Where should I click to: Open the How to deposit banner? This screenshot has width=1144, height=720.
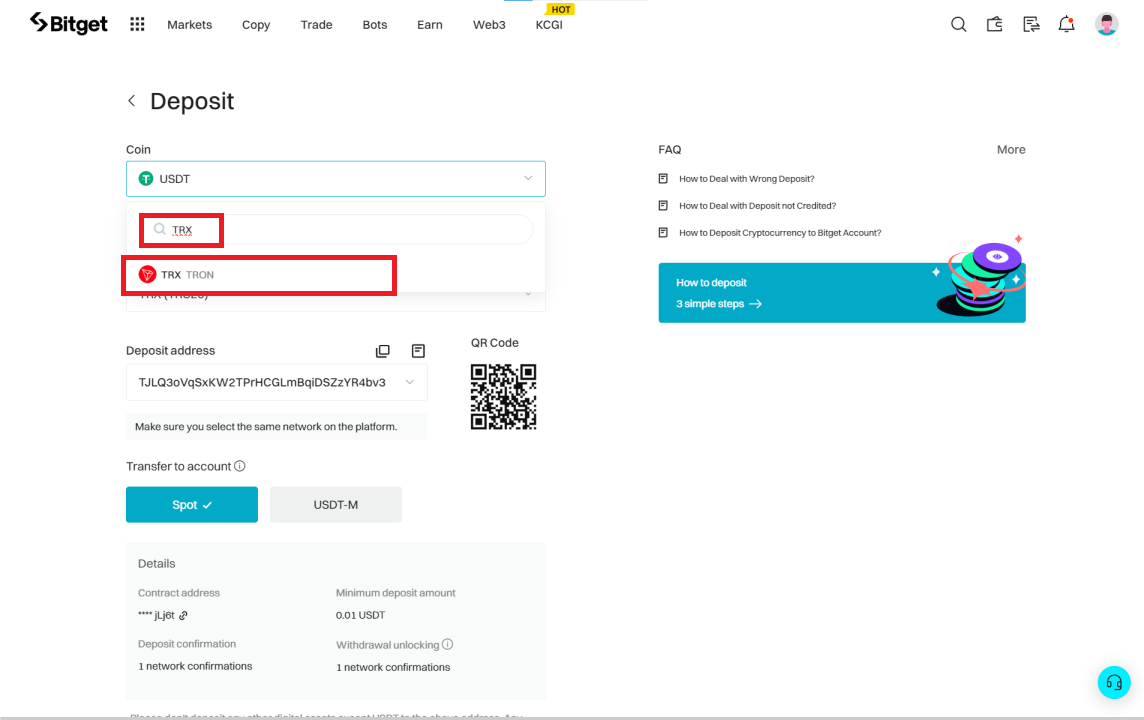[x=842, y=293]
